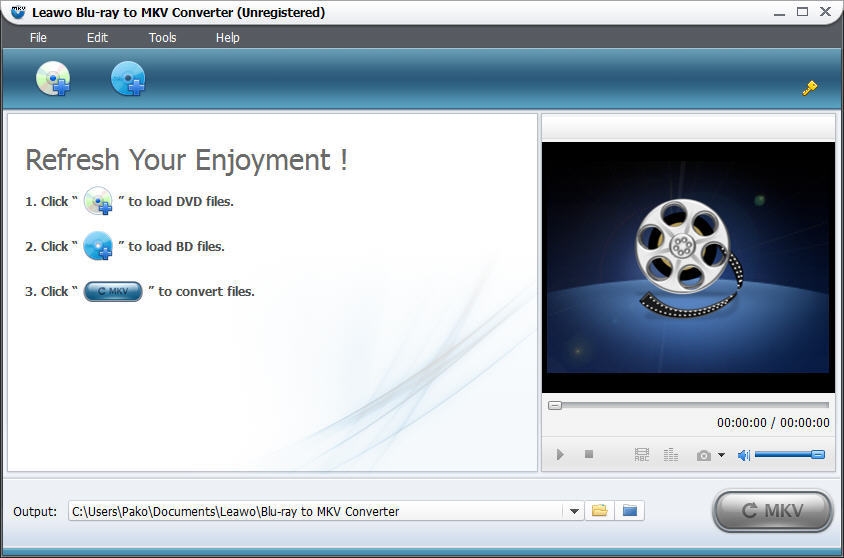Viewport: 844px width, 558px height.
Task: Open the subtitle settings icon below preview
Action: (642, 455)
